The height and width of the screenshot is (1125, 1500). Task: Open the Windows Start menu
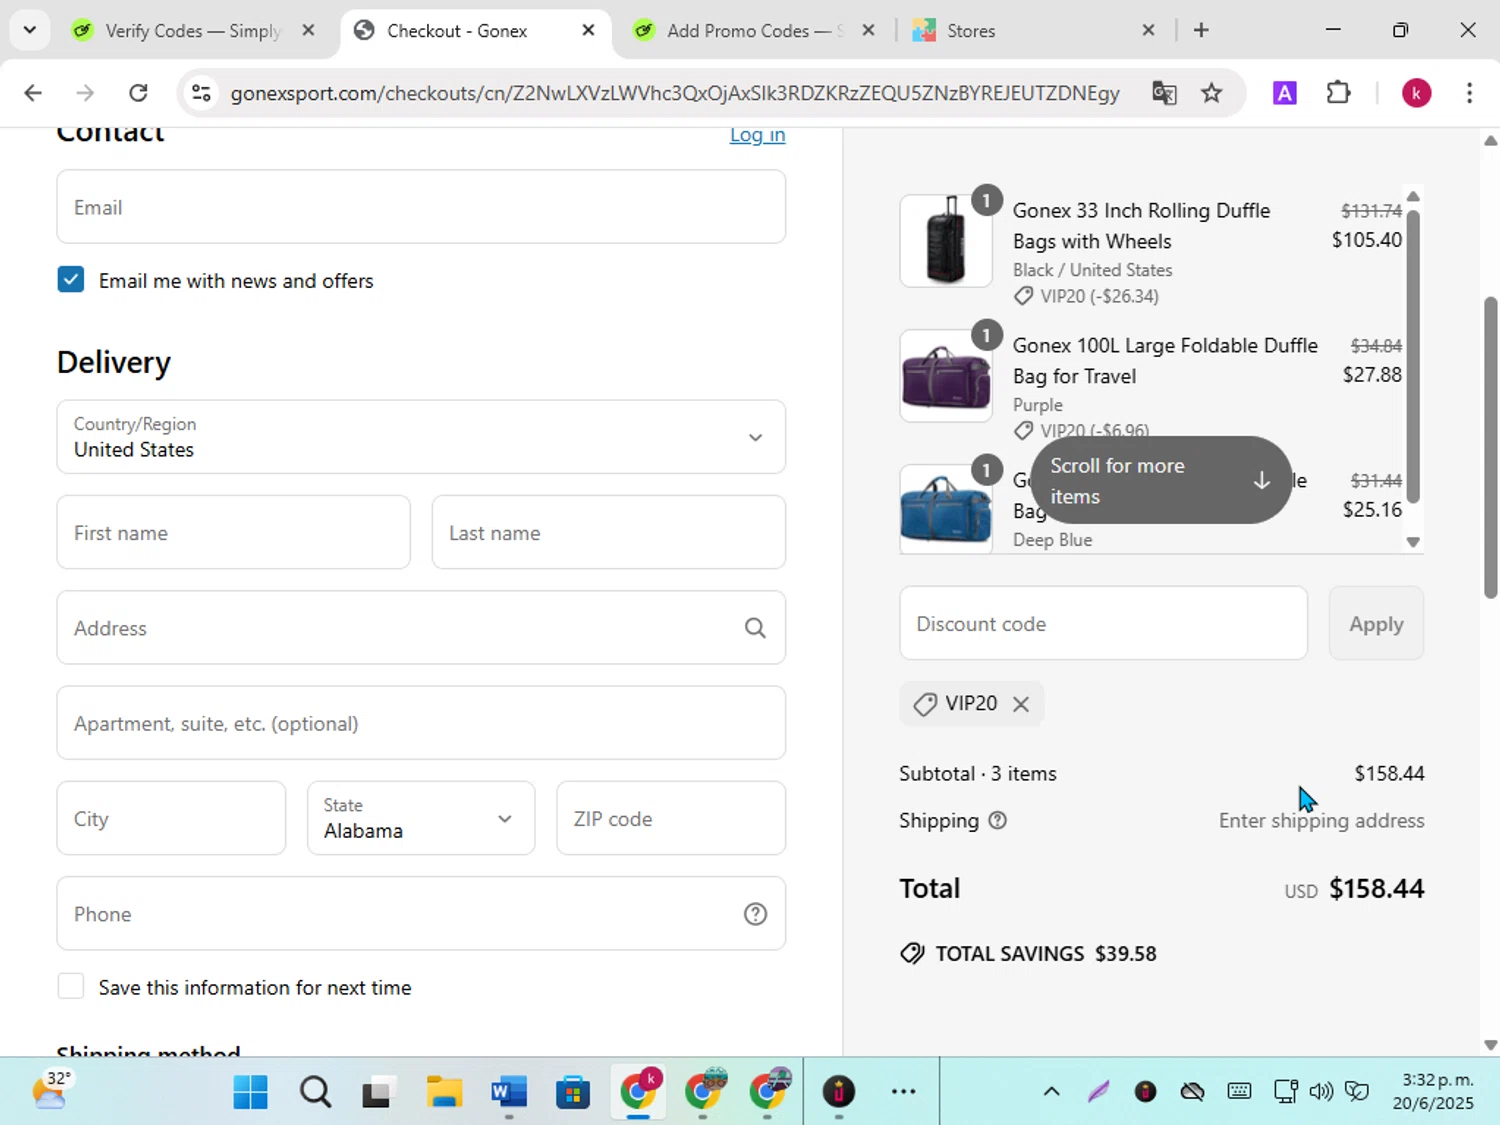(250, 1092)
